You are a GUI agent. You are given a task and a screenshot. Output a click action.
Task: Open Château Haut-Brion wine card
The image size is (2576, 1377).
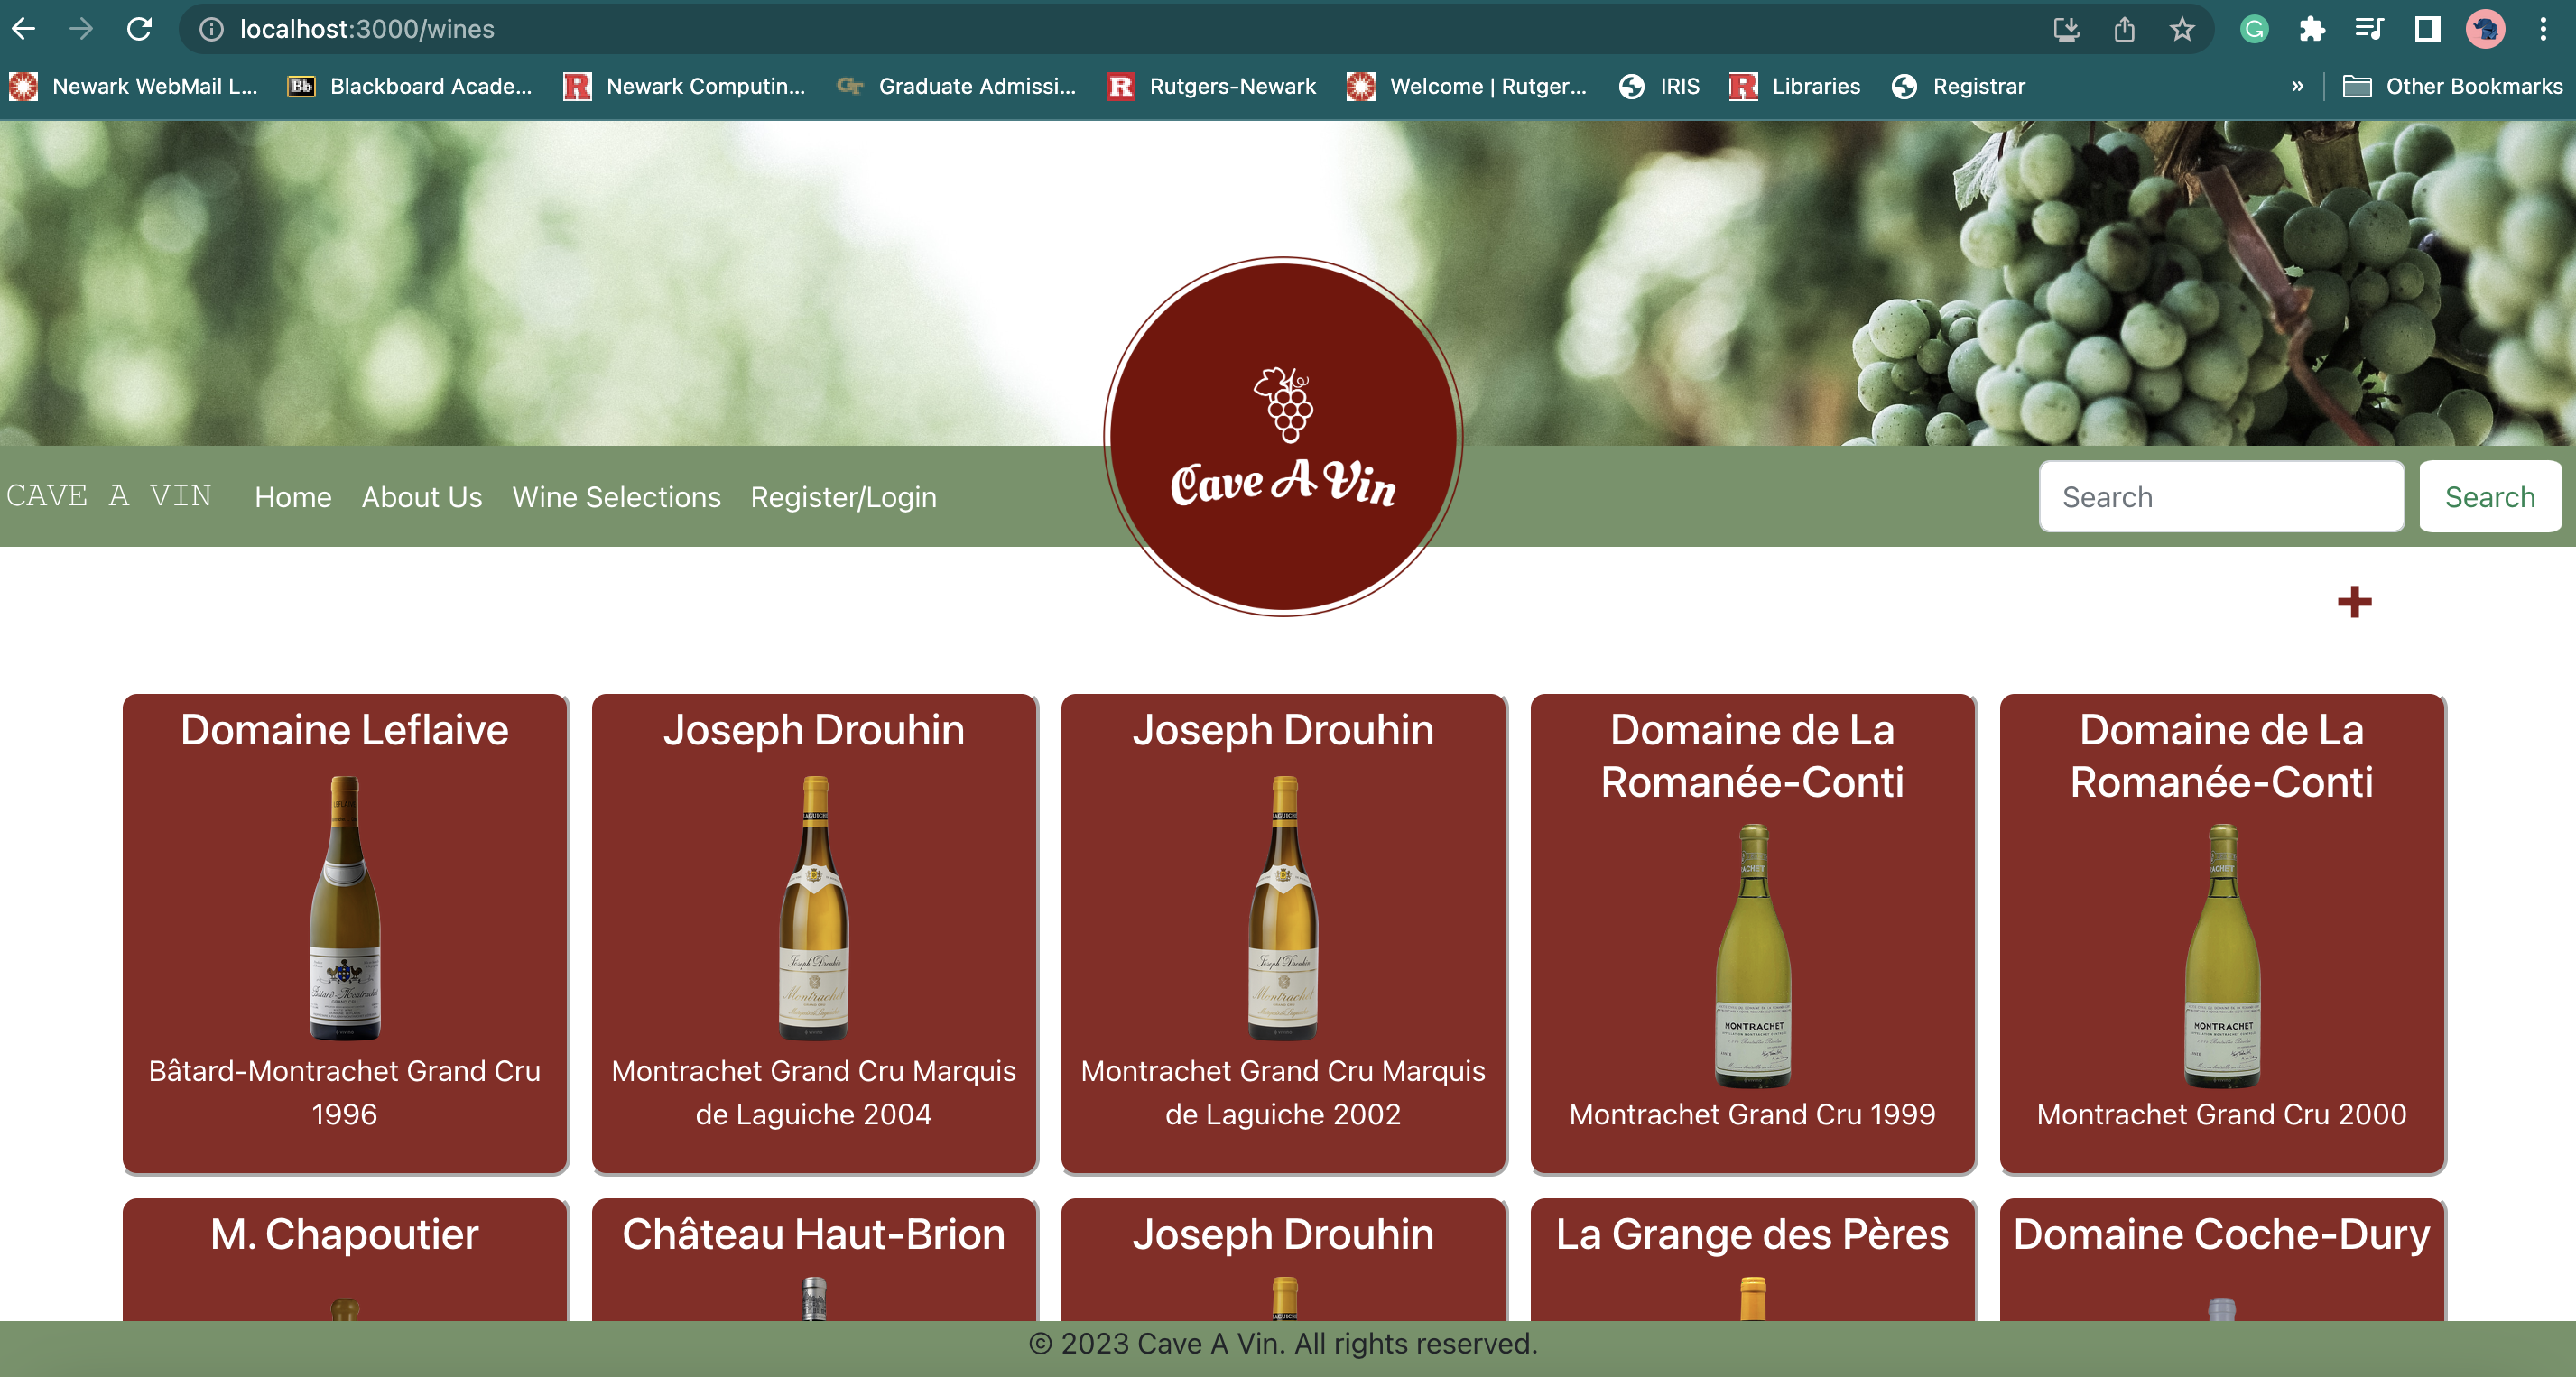click(814, 1258)
